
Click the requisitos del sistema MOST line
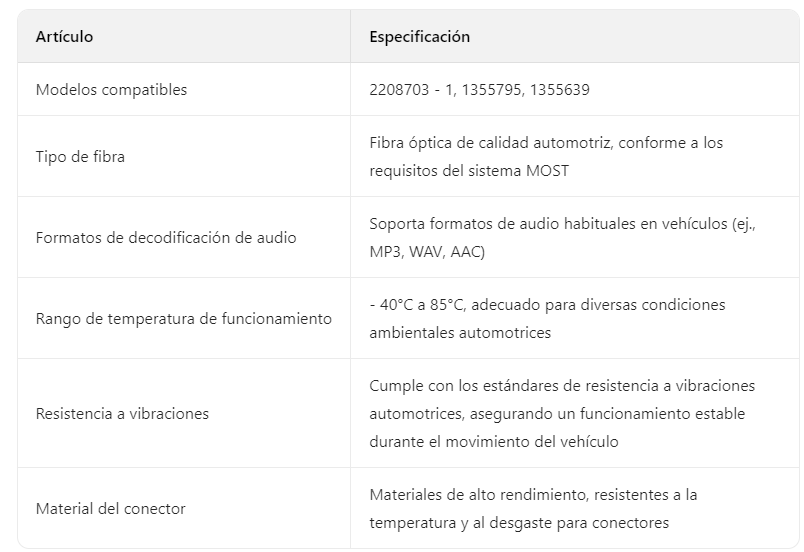click(468, 170)
